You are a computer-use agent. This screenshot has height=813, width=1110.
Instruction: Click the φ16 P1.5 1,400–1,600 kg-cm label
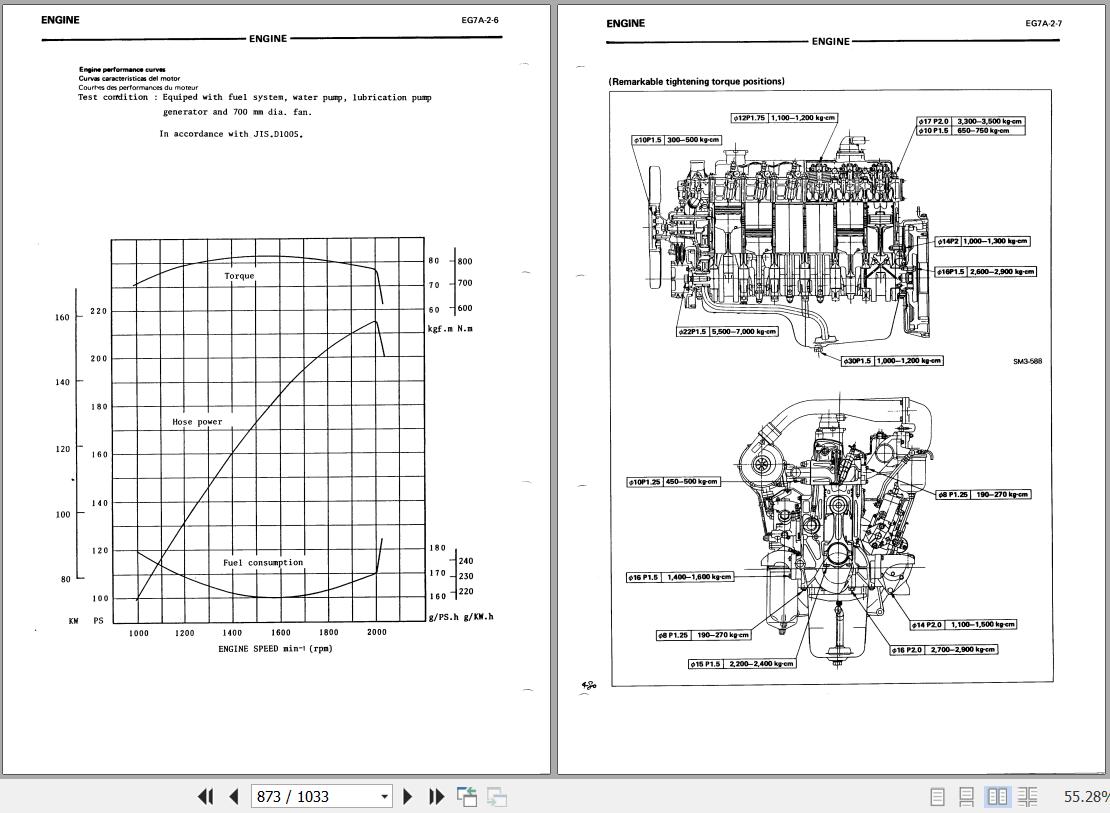(x=680, y=578)
